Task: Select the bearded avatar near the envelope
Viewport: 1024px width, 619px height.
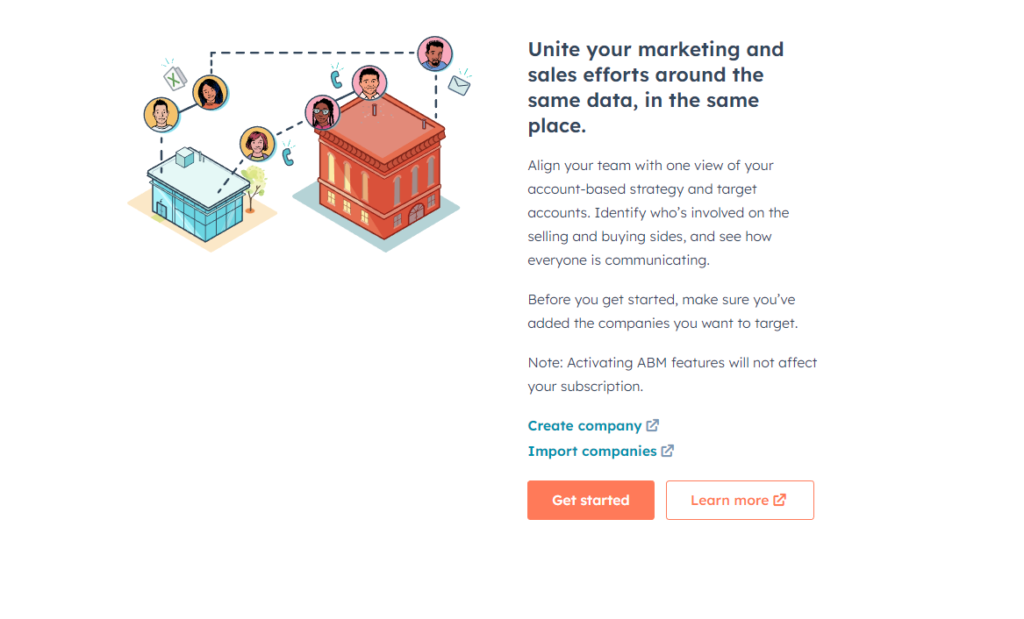Action: (435, 54)
